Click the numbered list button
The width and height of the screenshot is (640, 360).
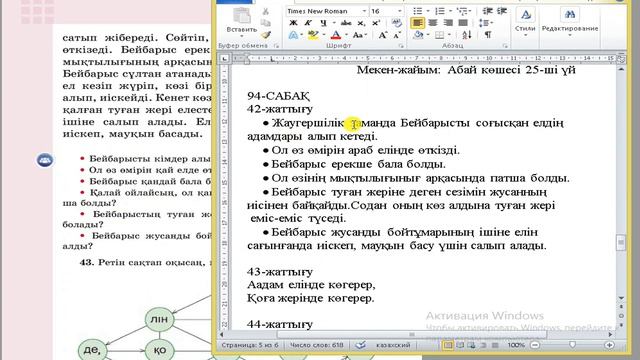[440, 11]
